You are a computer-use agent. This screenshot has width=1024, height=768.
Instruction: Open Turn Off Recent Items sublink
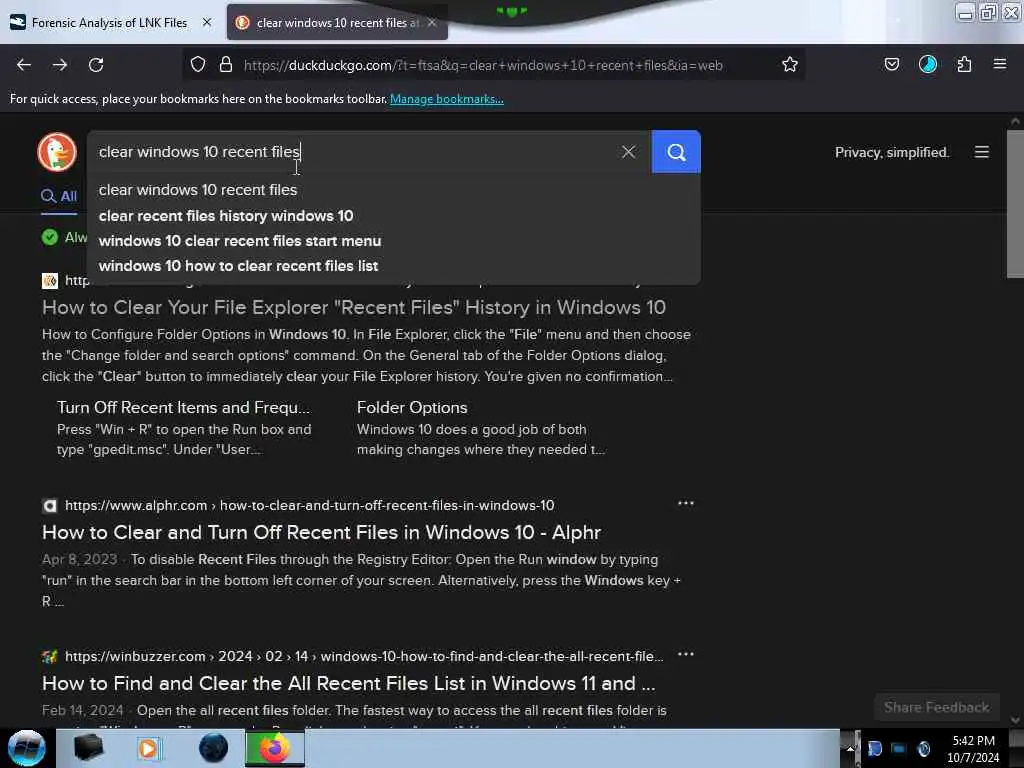pos(184,408)
